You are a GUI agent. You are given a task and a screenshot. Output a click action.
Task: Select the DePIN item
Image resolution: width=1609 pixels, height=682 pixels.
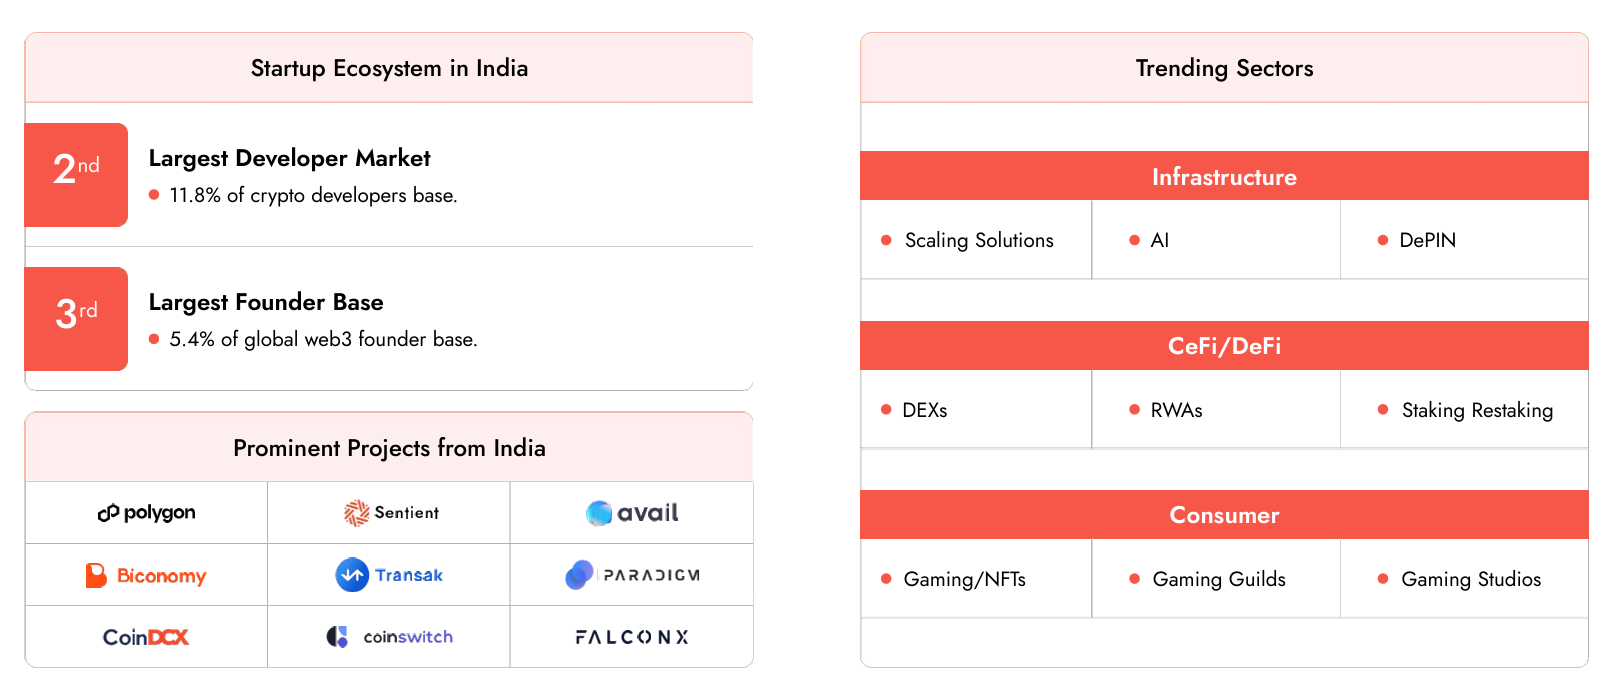pos(1427,240)
